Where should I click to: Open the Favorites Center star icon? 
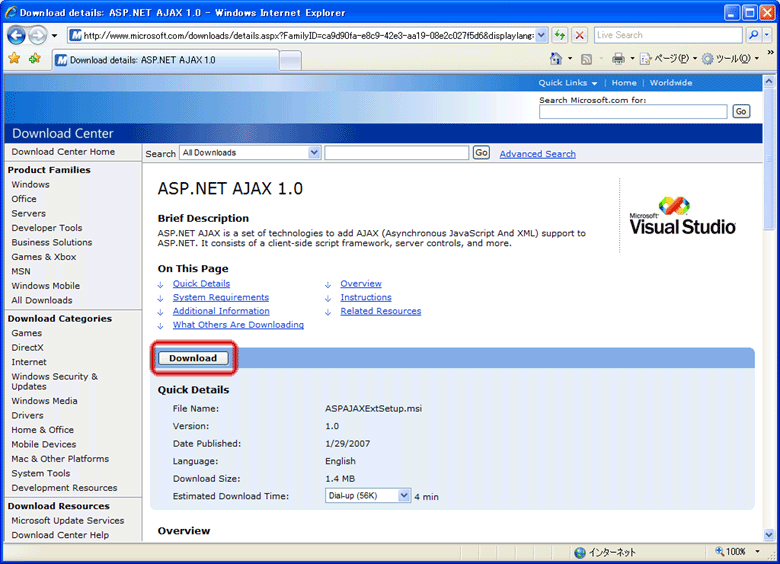[x=14, y=59]
